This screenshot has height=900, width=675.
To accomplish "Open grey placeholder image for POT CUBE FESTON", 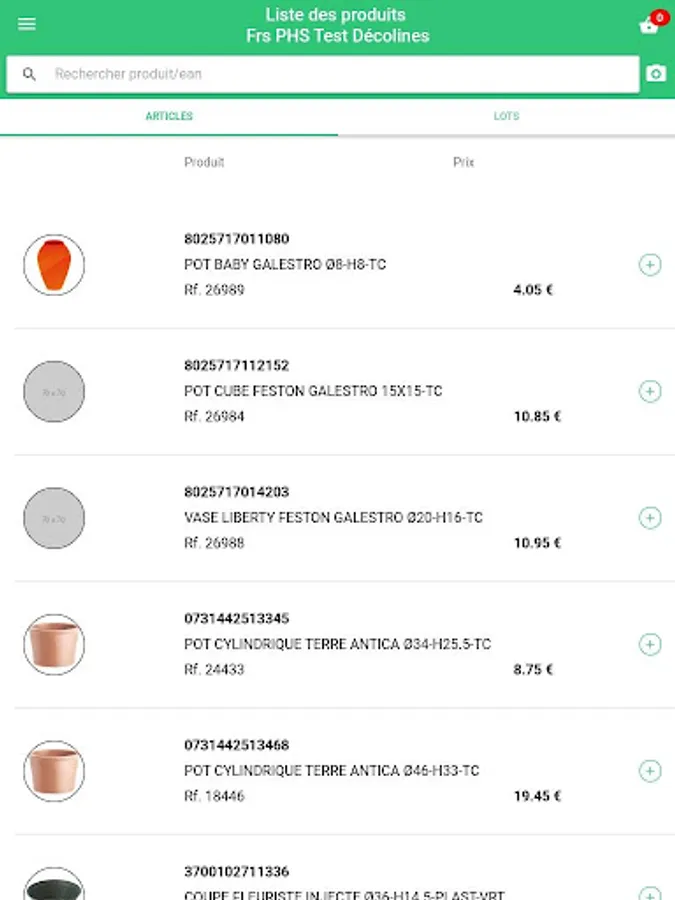I will tap(54, 391).
